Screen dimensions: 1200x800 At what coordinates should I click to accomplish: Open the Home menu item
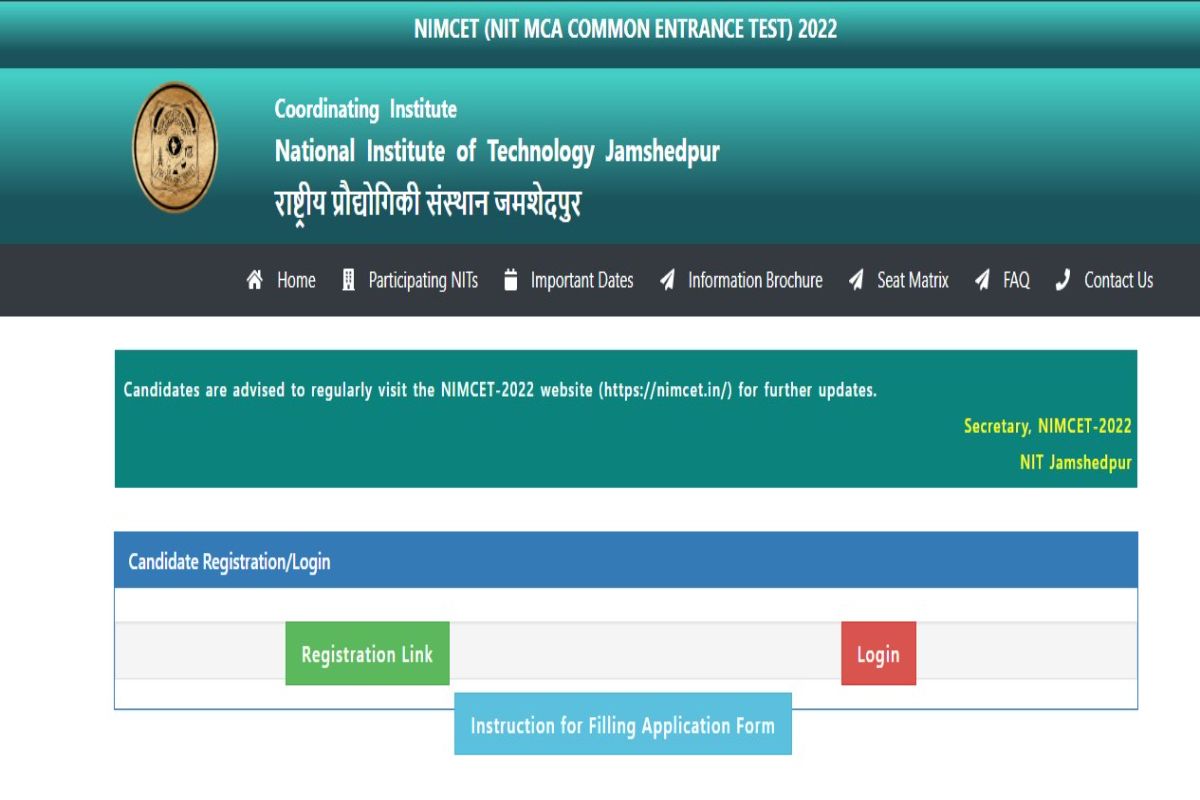(296, 281)
